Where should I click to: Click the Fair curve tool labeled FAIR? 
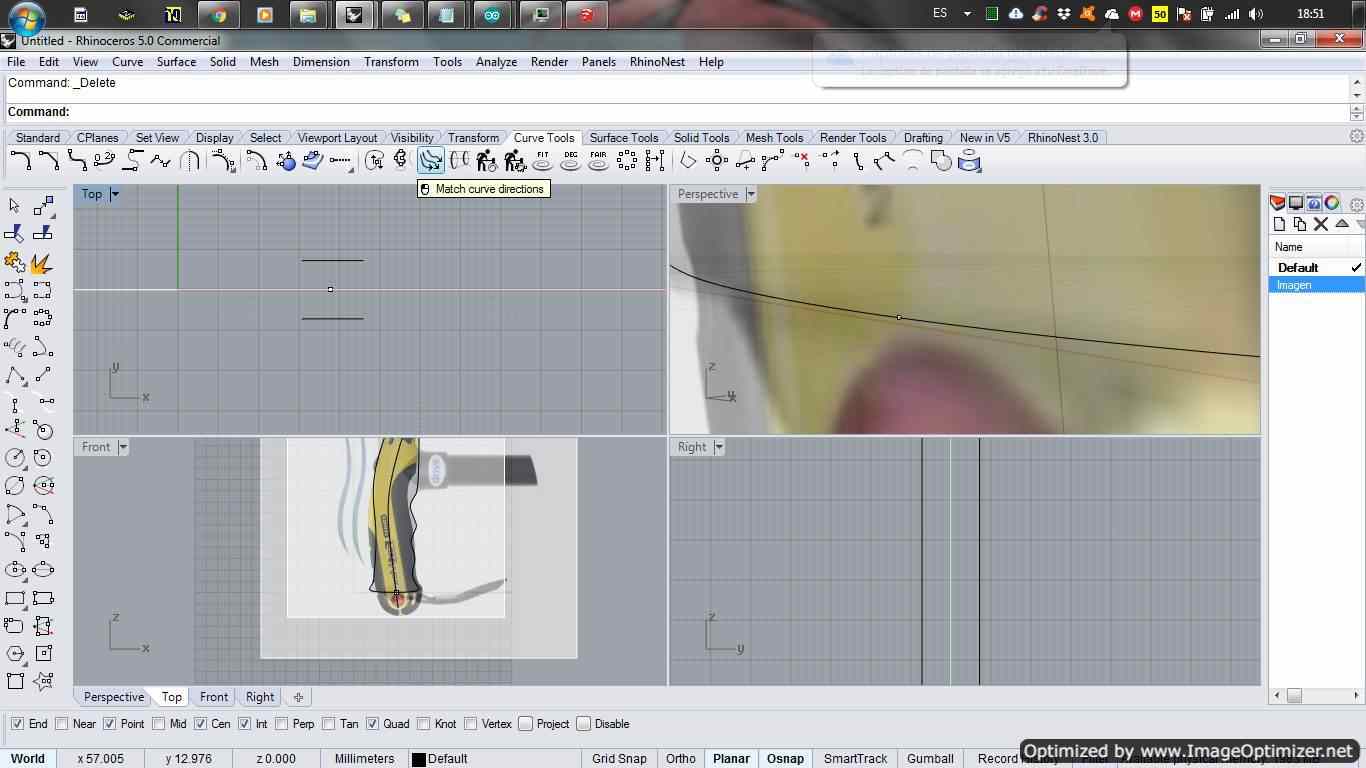pyautogui.click(x=598, y=160)
